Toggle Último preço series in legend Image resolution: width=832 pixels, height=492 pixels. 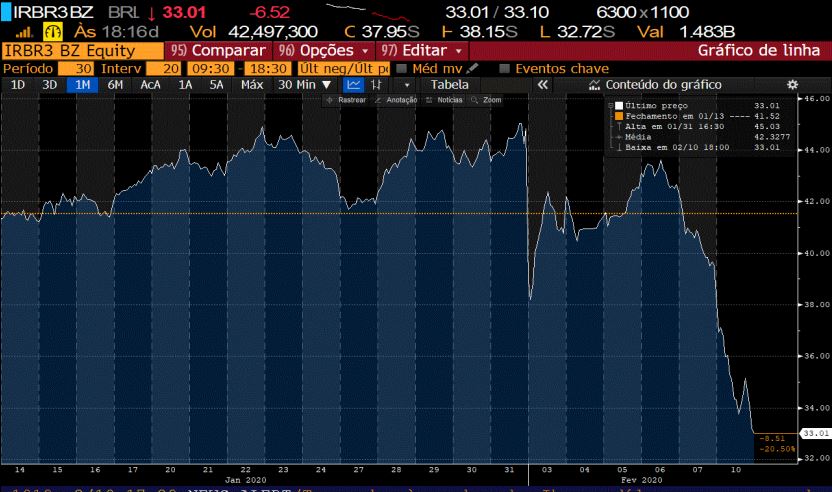(620, 105)
